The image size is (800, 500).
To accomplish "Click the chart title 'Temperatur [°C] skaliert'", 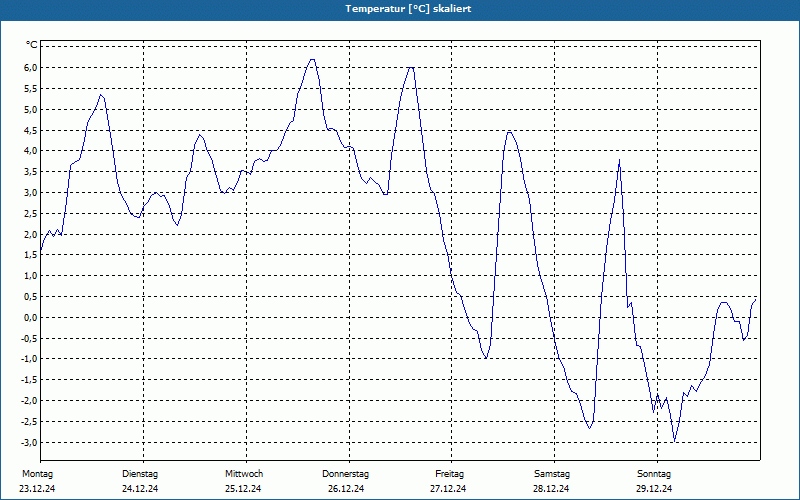I will [x=408, y=9].
